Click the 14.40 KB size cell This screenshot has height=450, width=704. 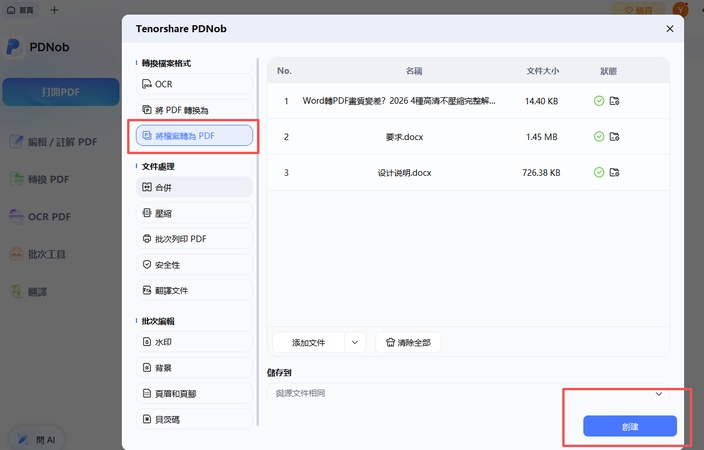(x=541, y=101)
